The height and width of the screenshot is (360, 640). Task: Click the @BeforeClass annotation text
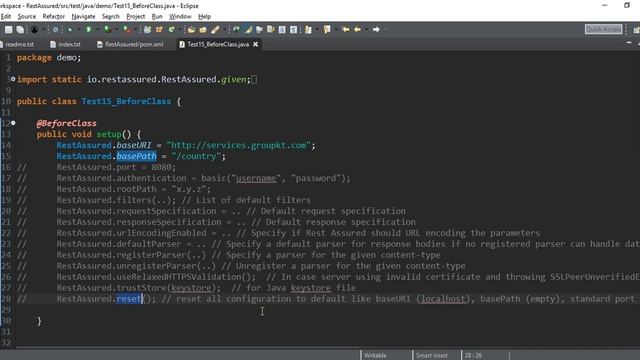[67, 123]
